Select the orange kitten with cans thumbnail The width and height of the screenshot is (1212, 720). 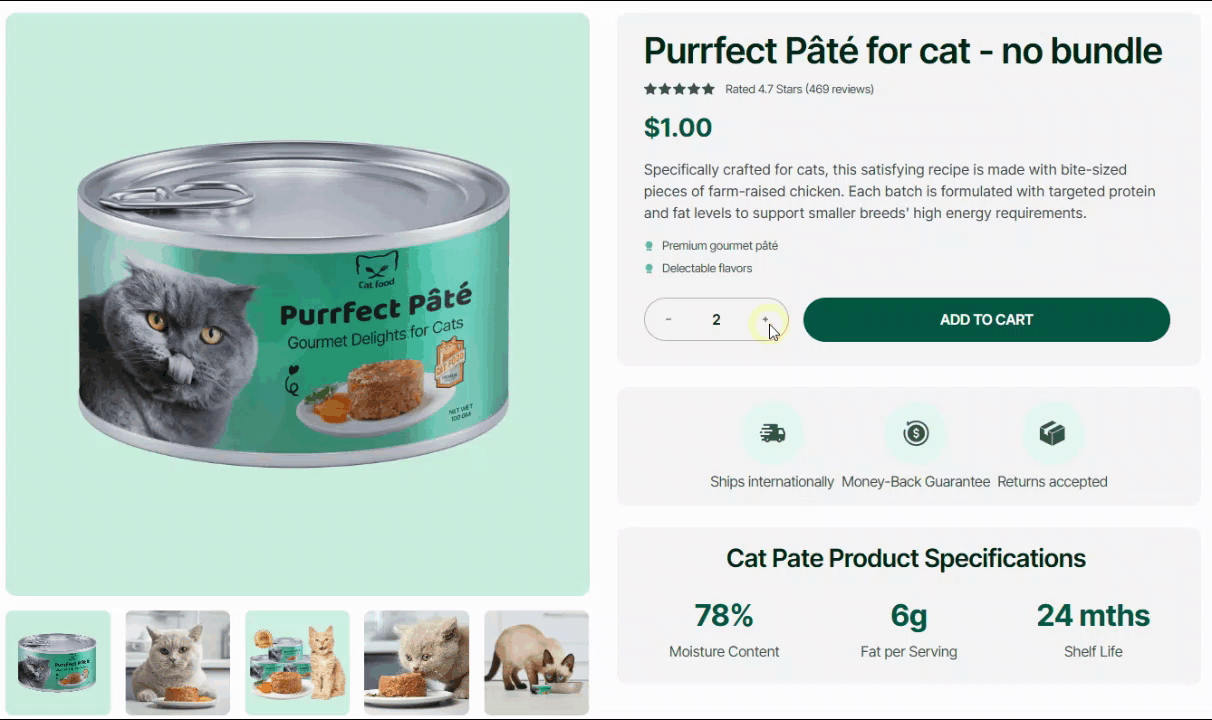[297, 662]
